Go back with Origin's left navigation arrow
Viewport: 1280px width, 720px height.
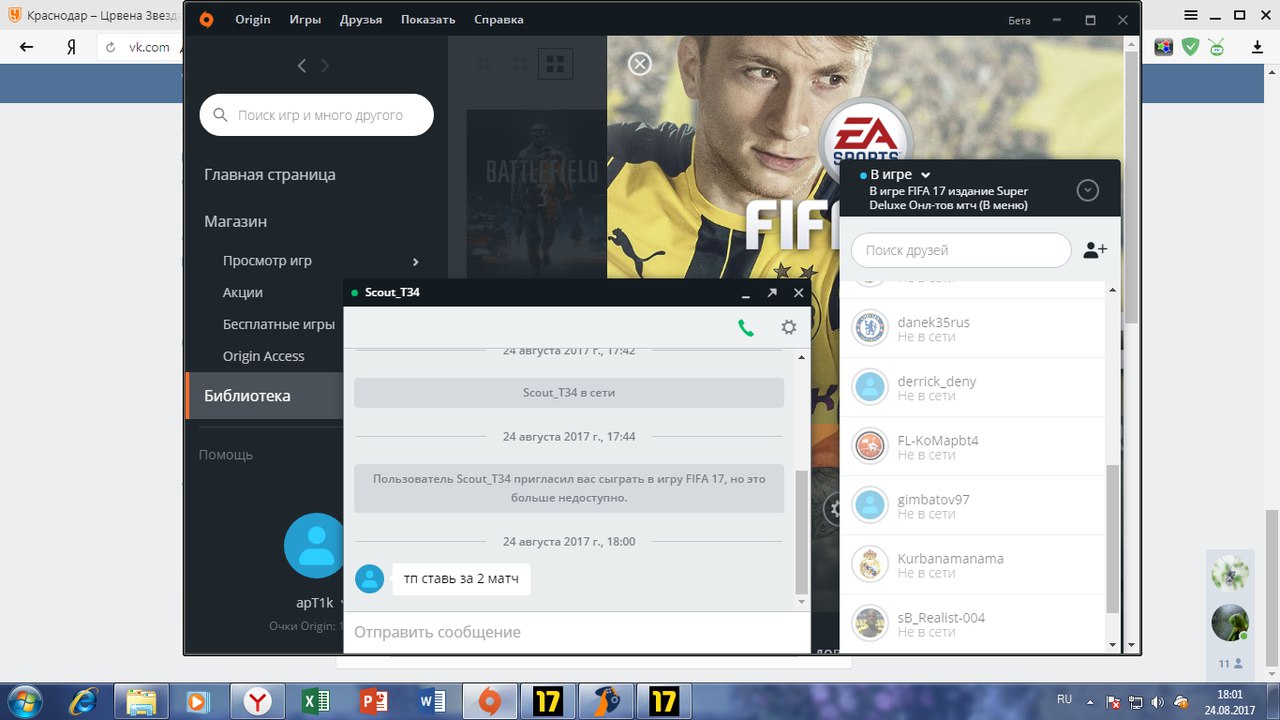pyautogui.click(x=302, y=66)
